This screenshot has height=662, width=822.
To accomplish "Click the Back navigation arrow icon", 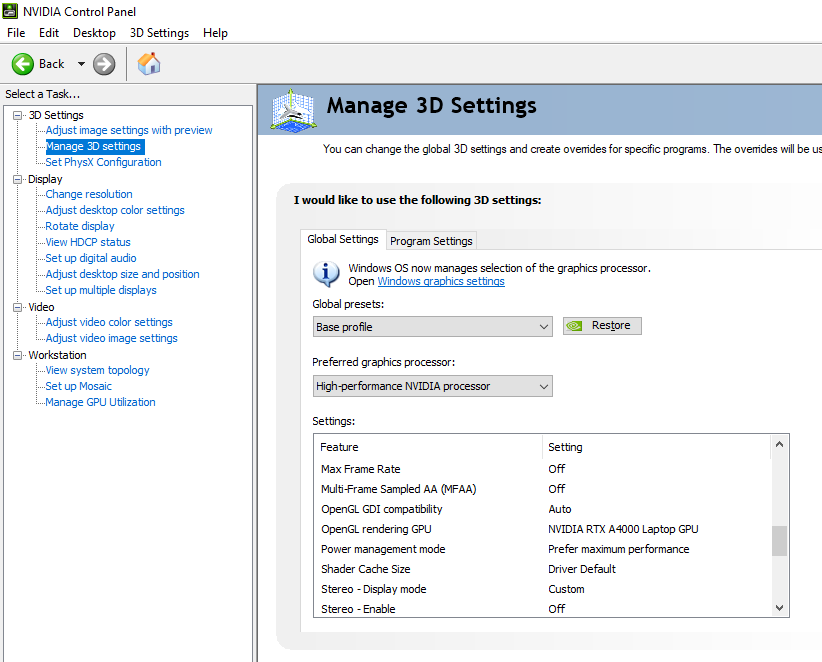I will [22, 64].
